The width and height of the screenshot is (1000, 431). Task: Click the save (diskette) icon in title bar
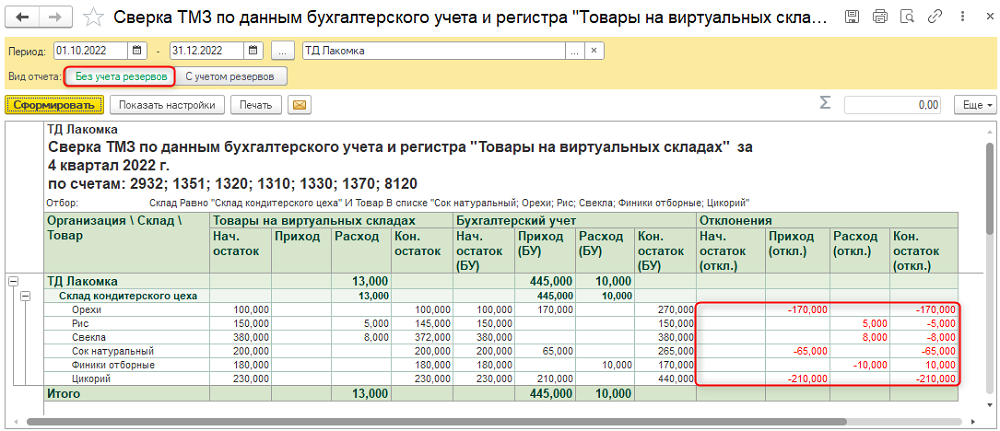click(850, 18)
